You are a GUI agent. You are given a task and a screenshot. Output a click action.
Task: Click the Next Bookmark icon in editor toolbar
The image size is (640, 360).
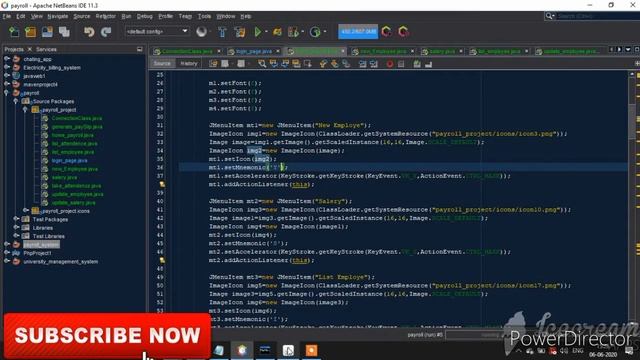[x=335, y=64]
